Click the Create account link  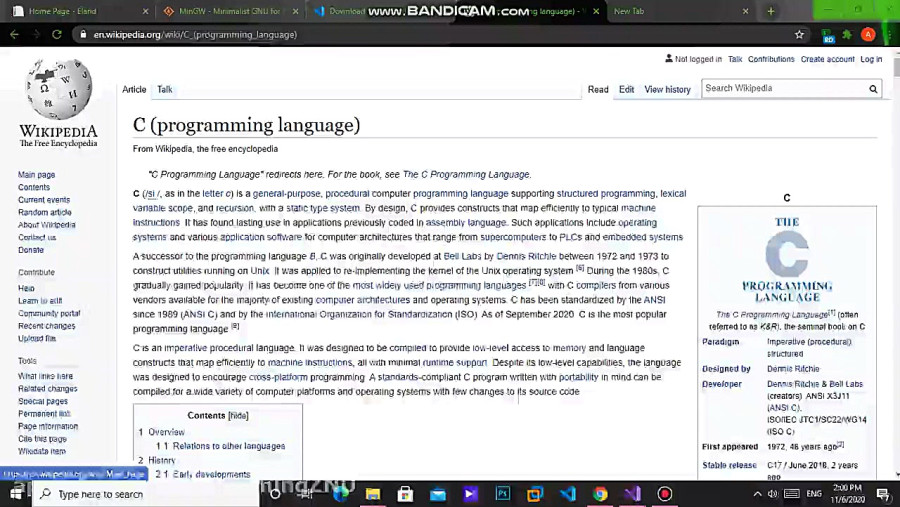point(827,59)
